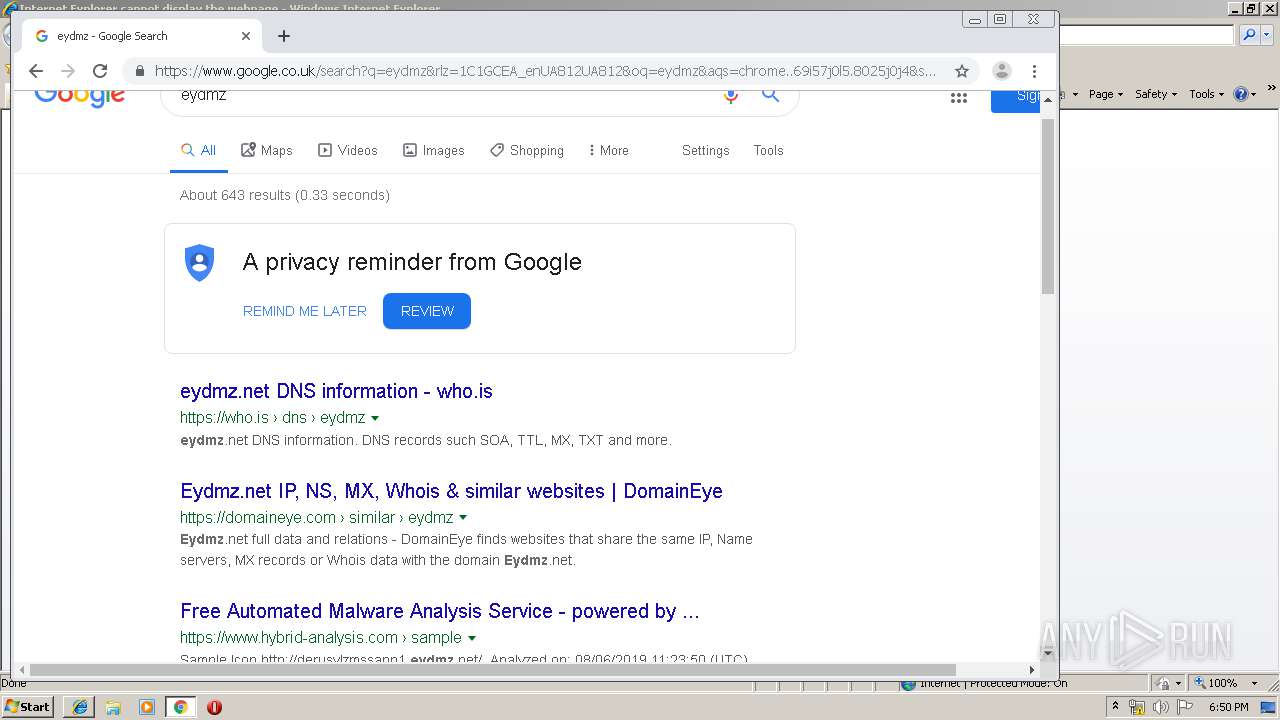Open Windows Explorer folder taskbar icon
The height and width of the screenshot is (720, 1280).
[113, 707]
